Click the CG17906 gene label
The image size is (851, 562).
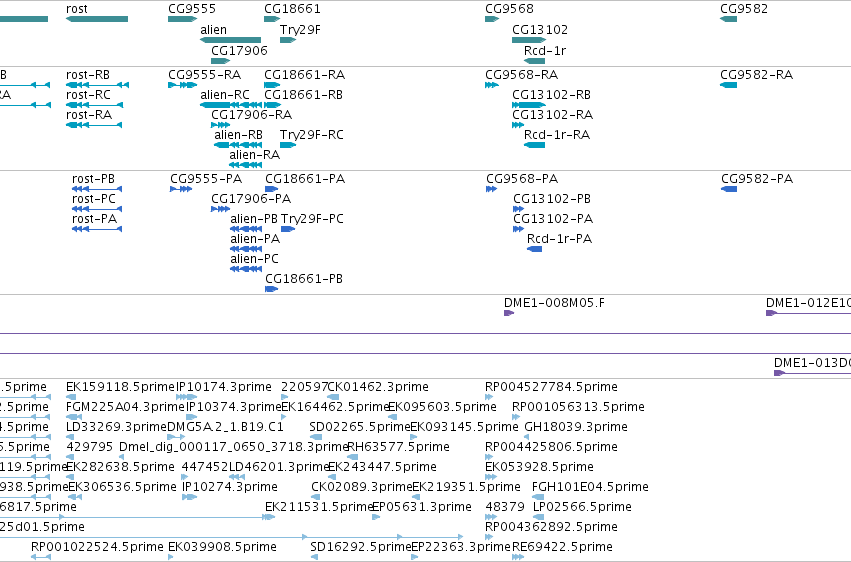click(x=239, y=50)
